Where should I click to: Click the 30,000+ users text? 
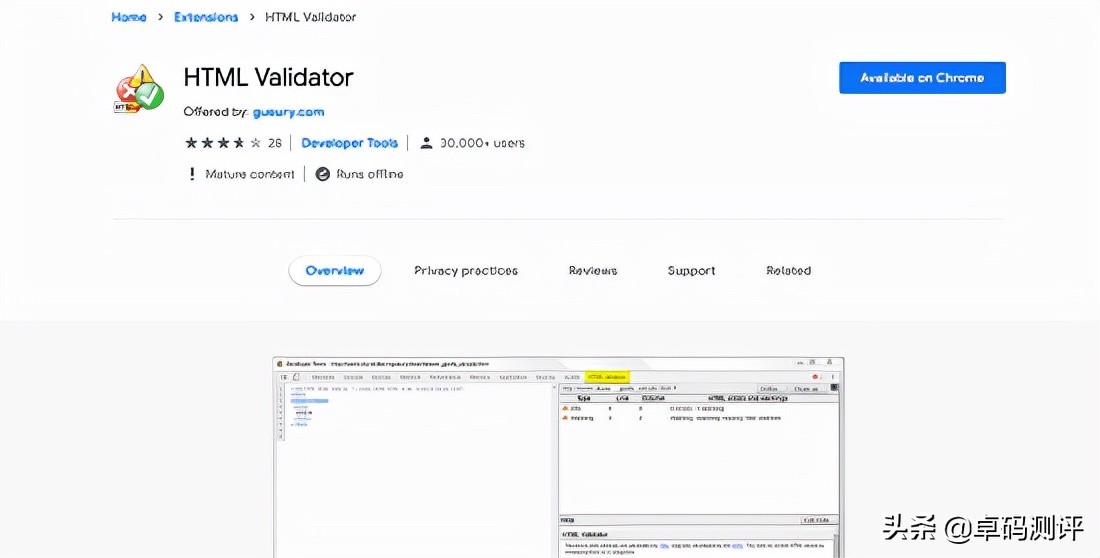tap(482, 143)
